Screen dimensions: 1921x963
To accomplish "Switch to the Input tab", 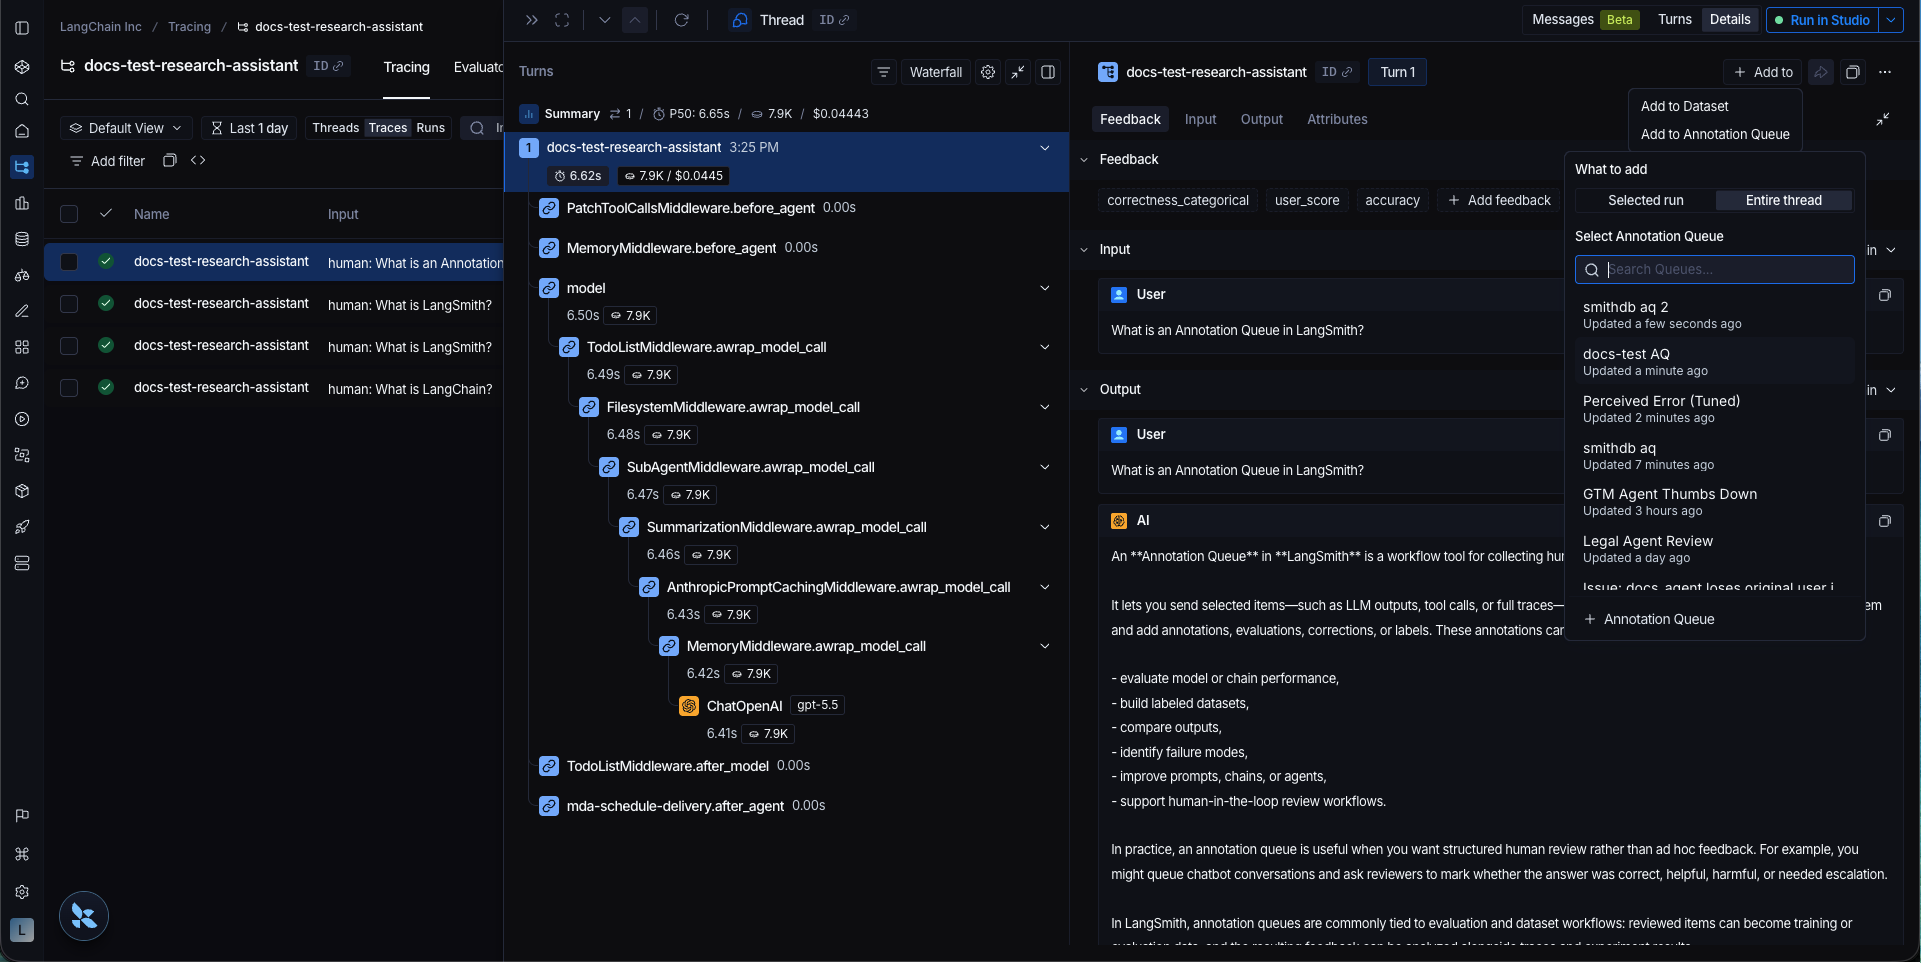I will click(1200, 119).
